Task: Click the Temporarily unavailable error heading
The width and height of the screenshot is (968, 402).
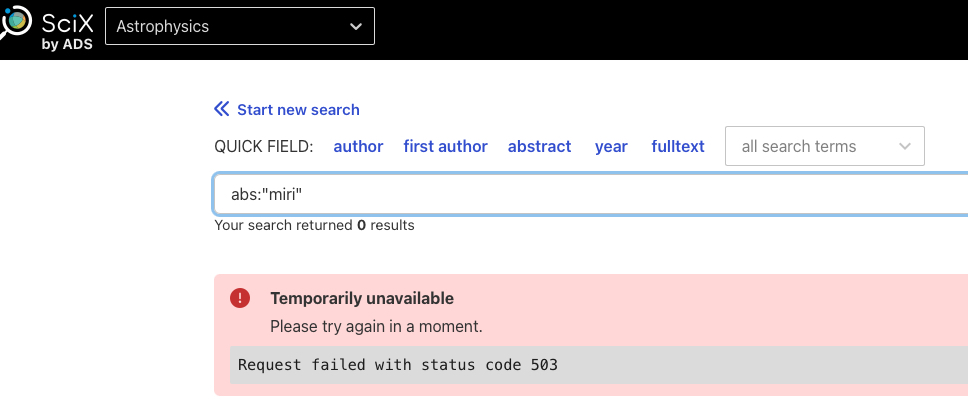Action: tap(362, 298)
